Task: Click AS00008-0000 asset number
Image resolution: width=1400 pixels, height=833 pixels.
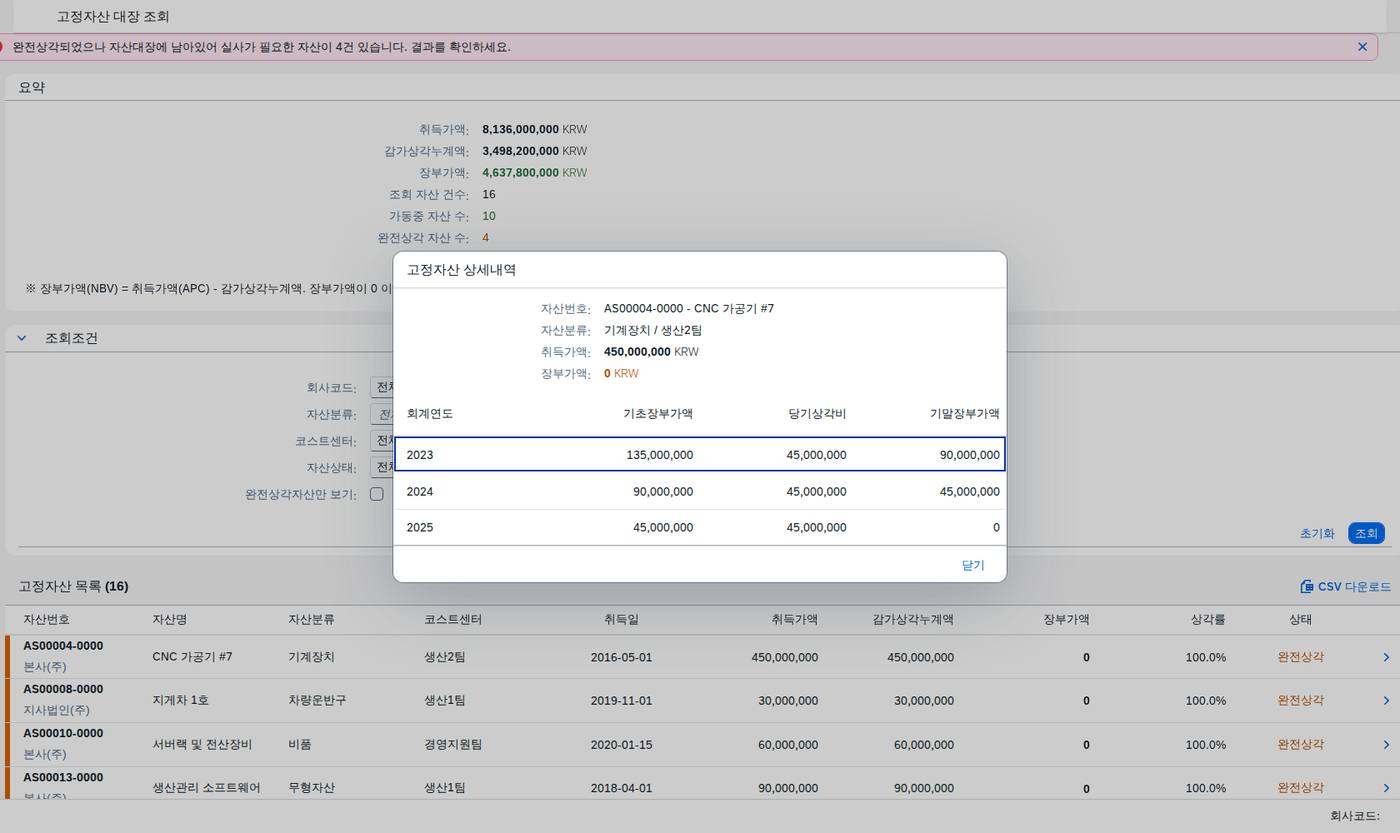Action: coord(63,689)
